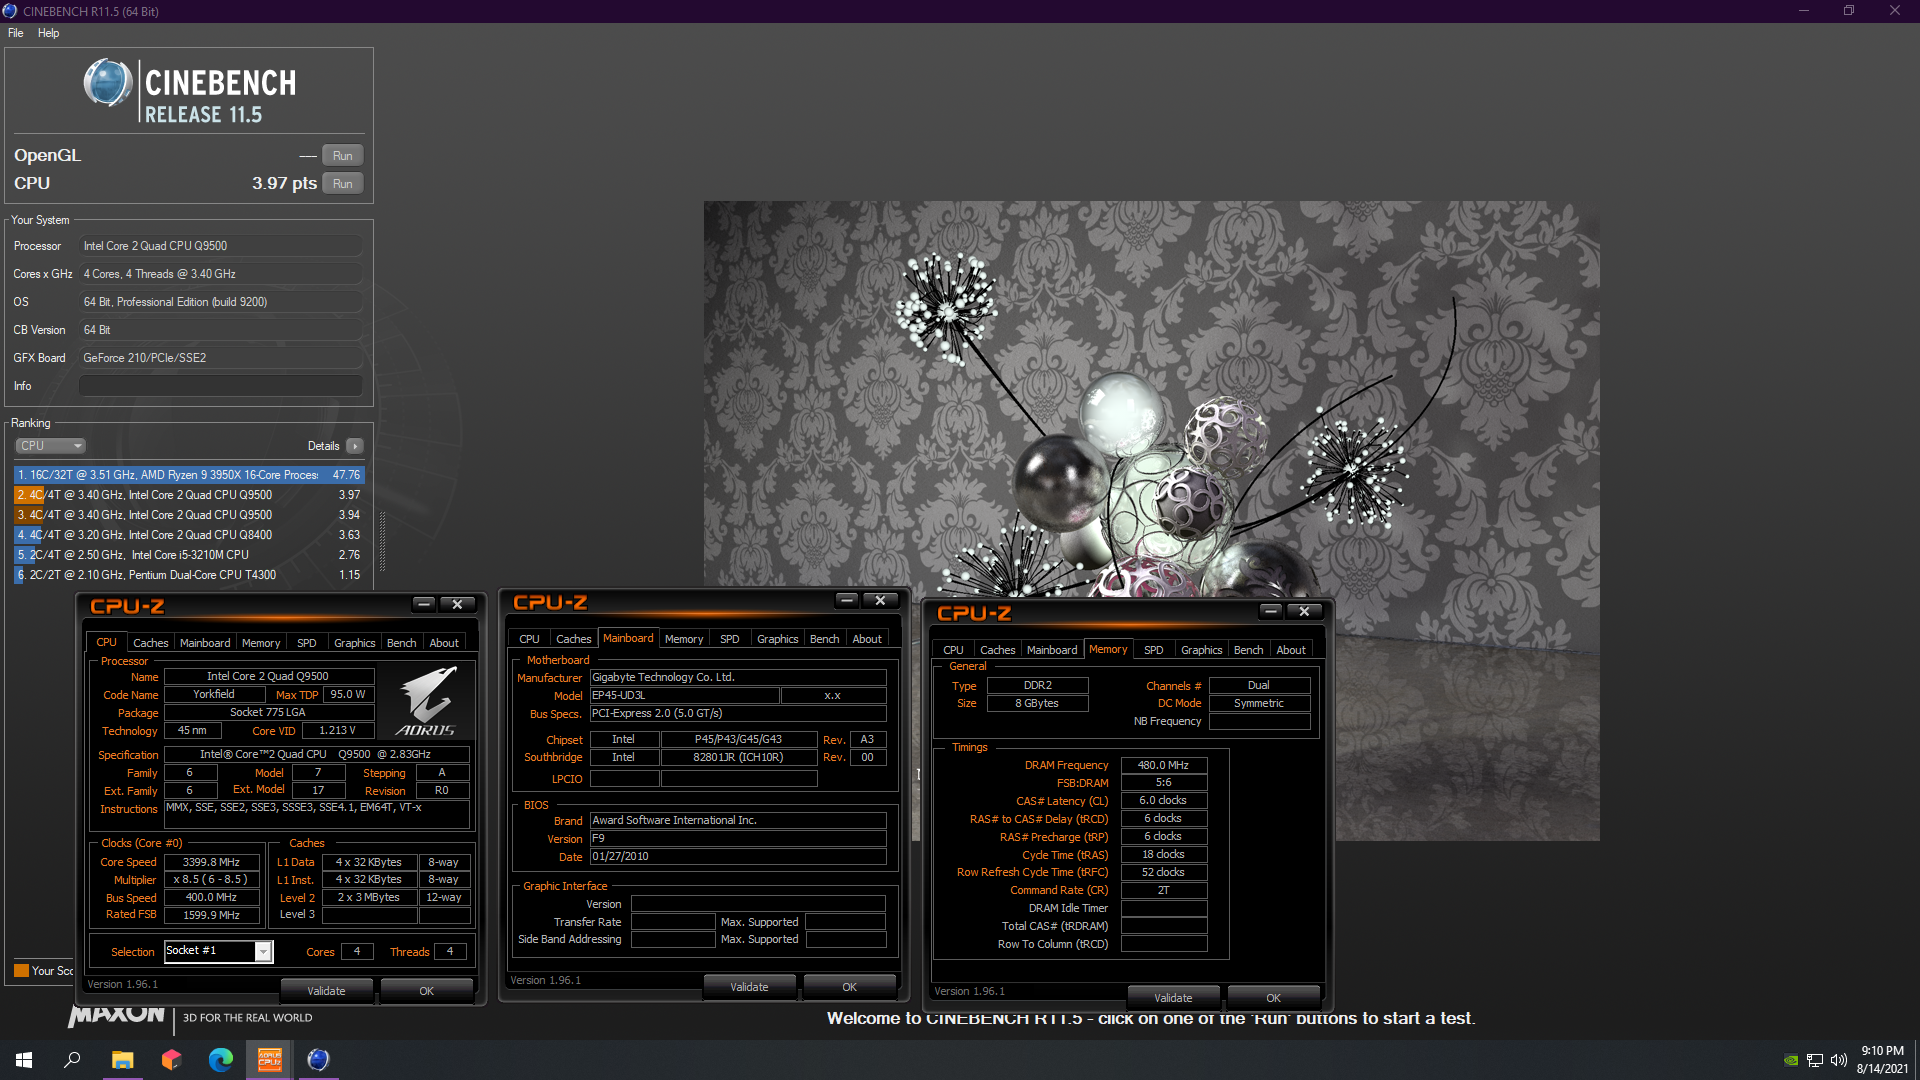
Task: Minimize the left CPU-Z window
Action: (424, 604)
